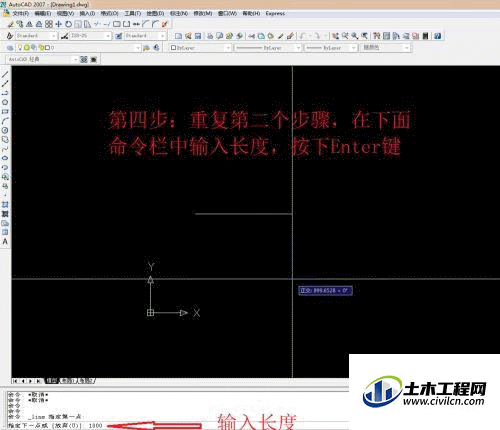Screen dimensions: 500x430
Task: Select the Ellipse draw tool
Action: coord(5,158)
